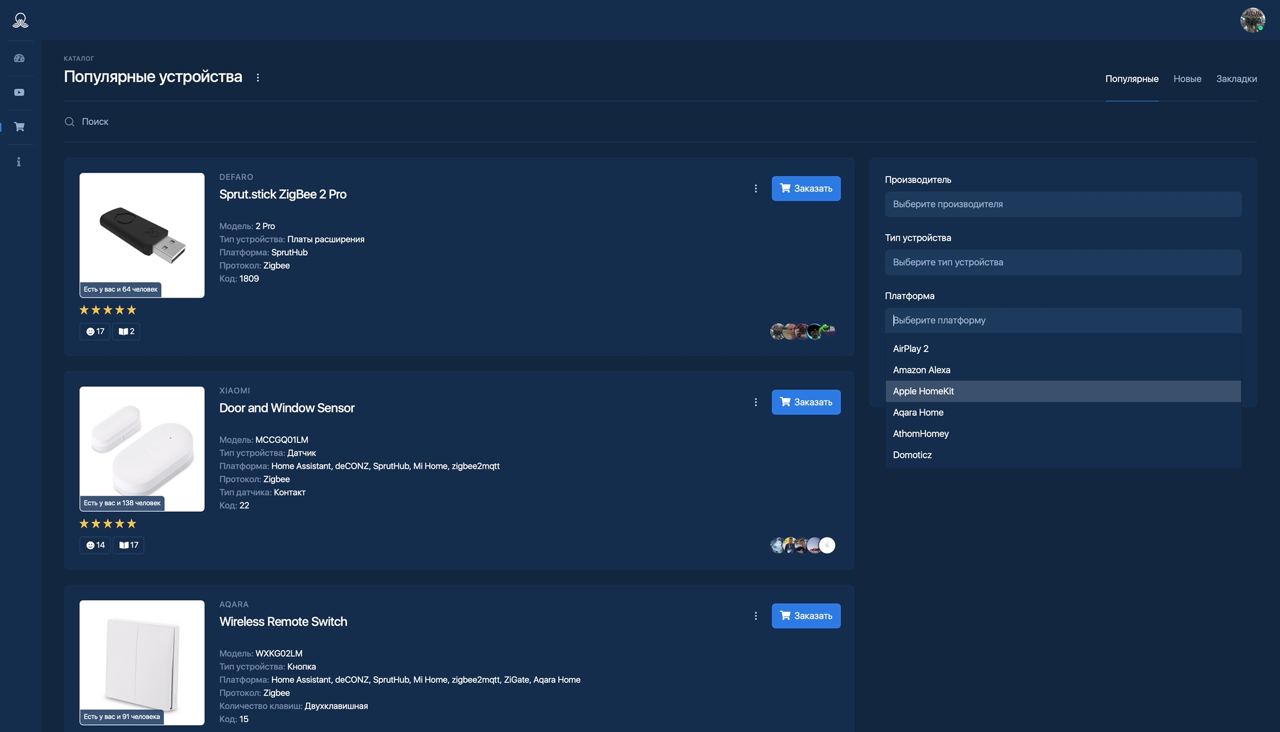
Task: Click owner avatars on Door and Window Sensor card
Action: pyautogui.click(x=803, y=545)
